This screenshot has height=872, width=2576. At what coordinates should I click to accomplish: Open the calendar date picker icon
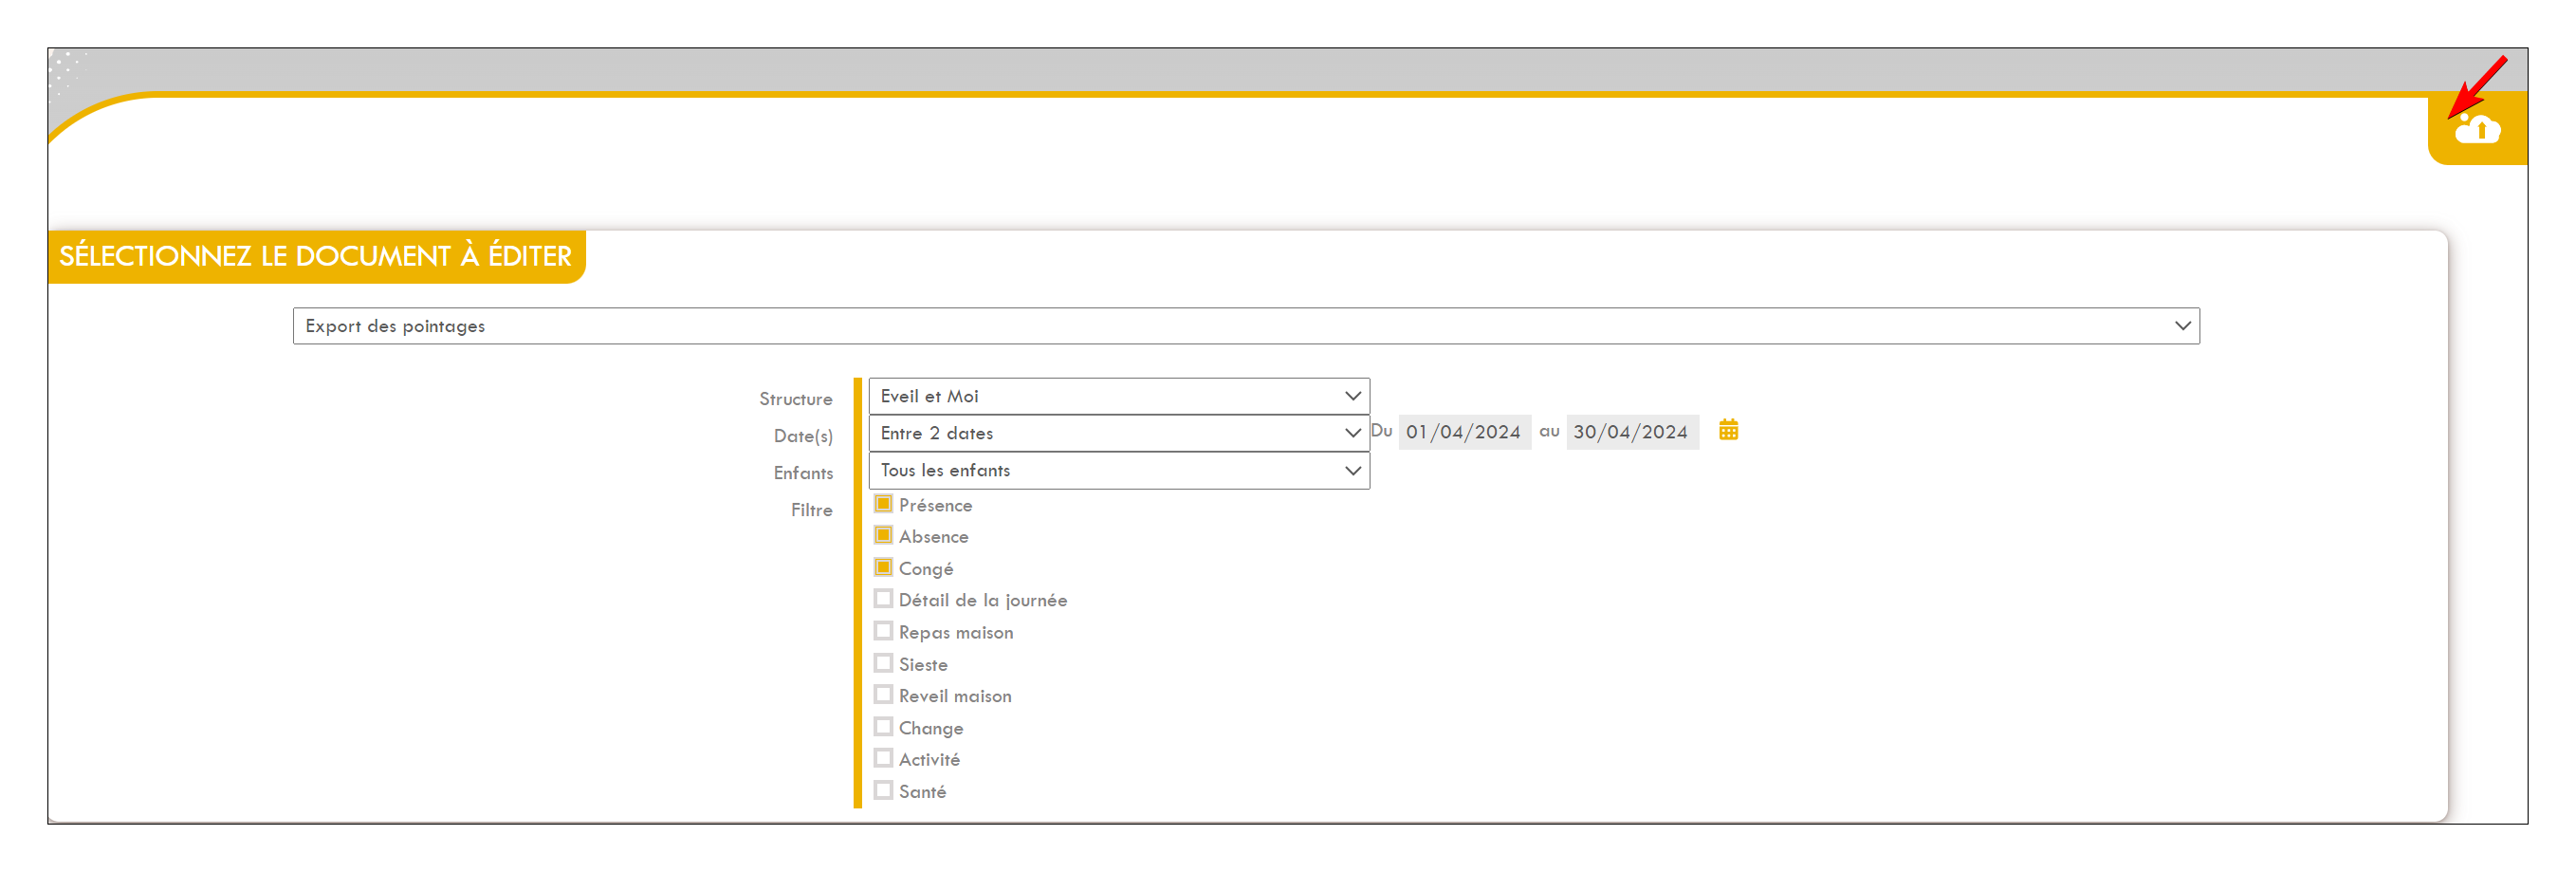click(x=1728, y=430)
